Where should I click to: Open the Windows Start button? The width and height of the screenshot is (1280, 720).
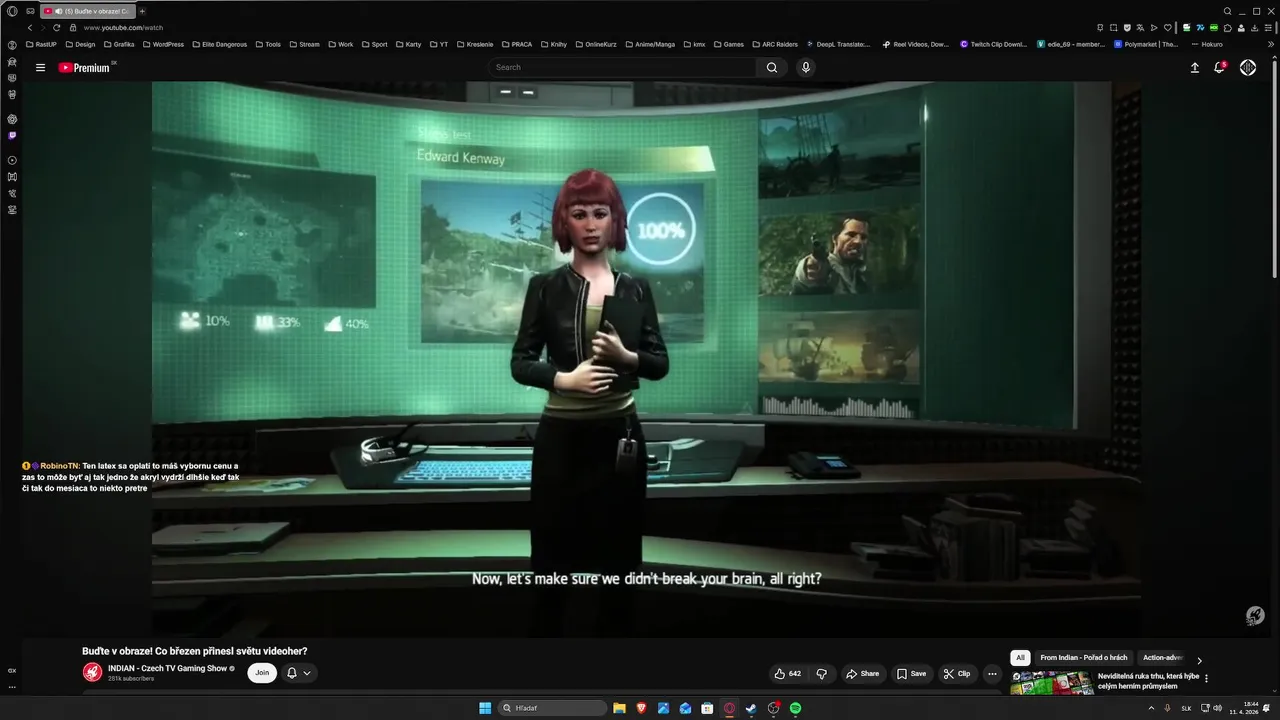point(485,708)
